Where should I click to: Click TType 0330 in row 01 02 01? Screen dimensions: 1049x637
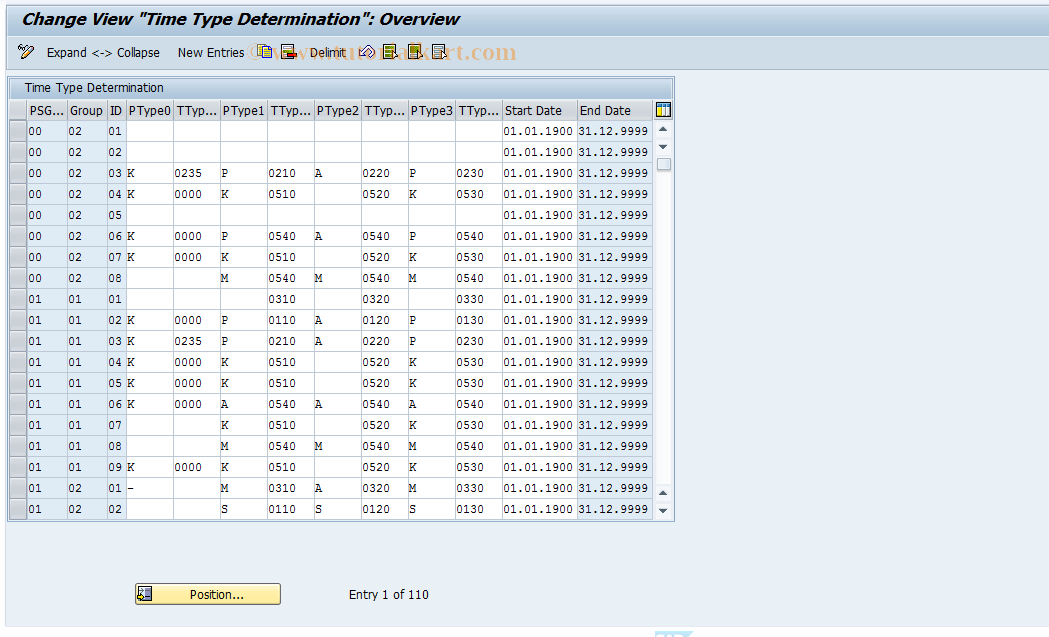click(x=478, y=488)
